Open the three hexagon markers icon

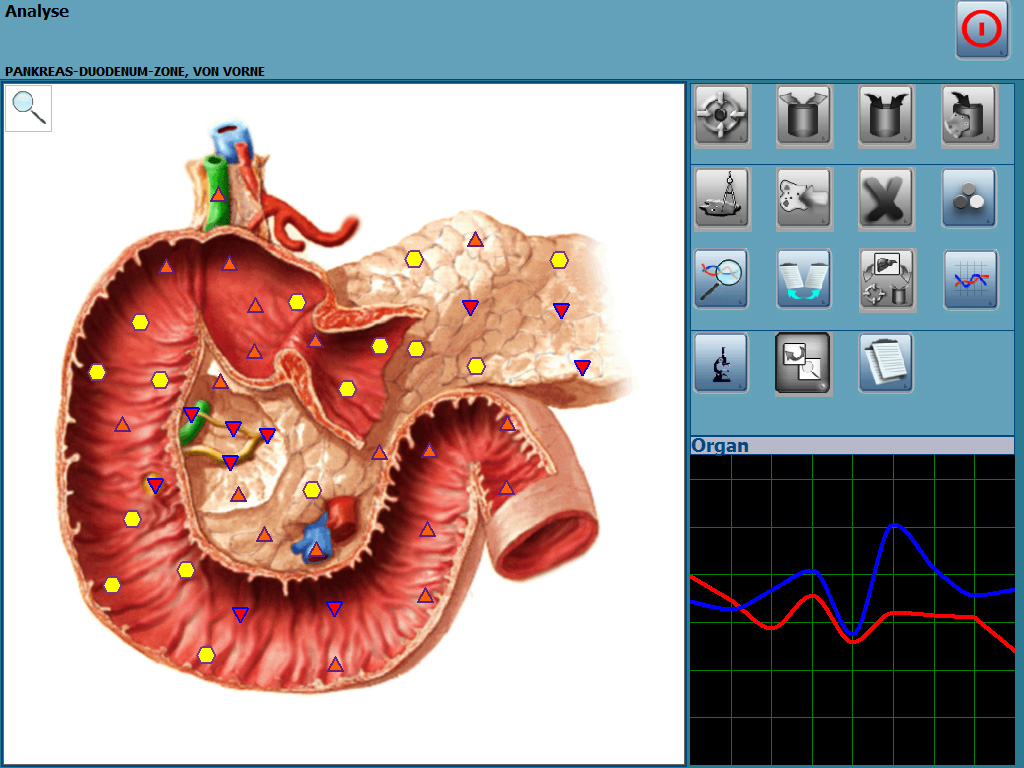click(x=968, y=197)
